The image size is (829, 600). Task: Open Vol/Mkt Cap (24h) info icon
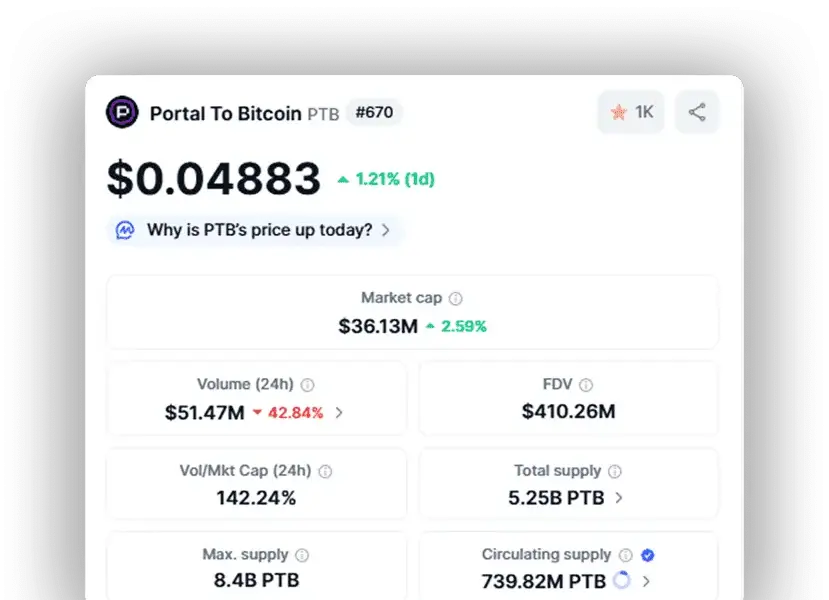coord(325,472)
